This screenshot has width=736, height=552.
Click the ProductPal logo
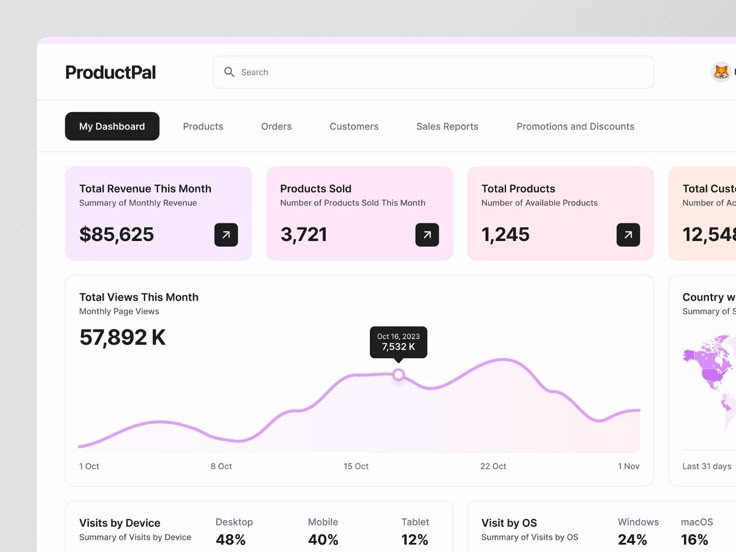[x=110, y=72]
